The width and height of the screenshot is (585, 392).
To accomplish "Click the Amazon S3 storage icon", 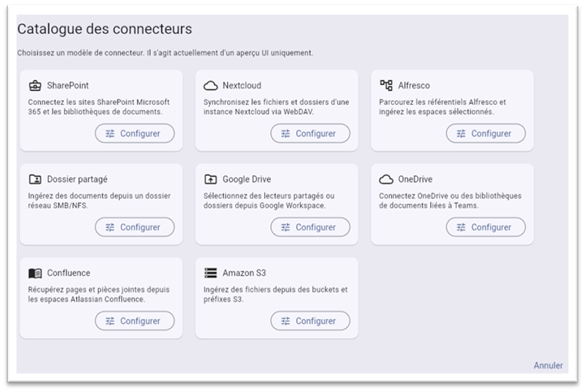I will tap(210, 273).
